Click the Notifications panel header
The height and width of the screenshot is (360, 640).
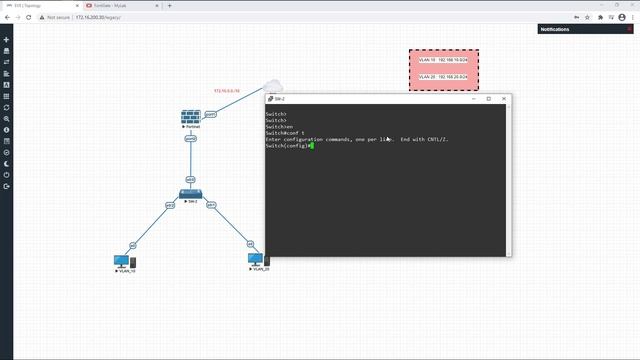point(585,29)
